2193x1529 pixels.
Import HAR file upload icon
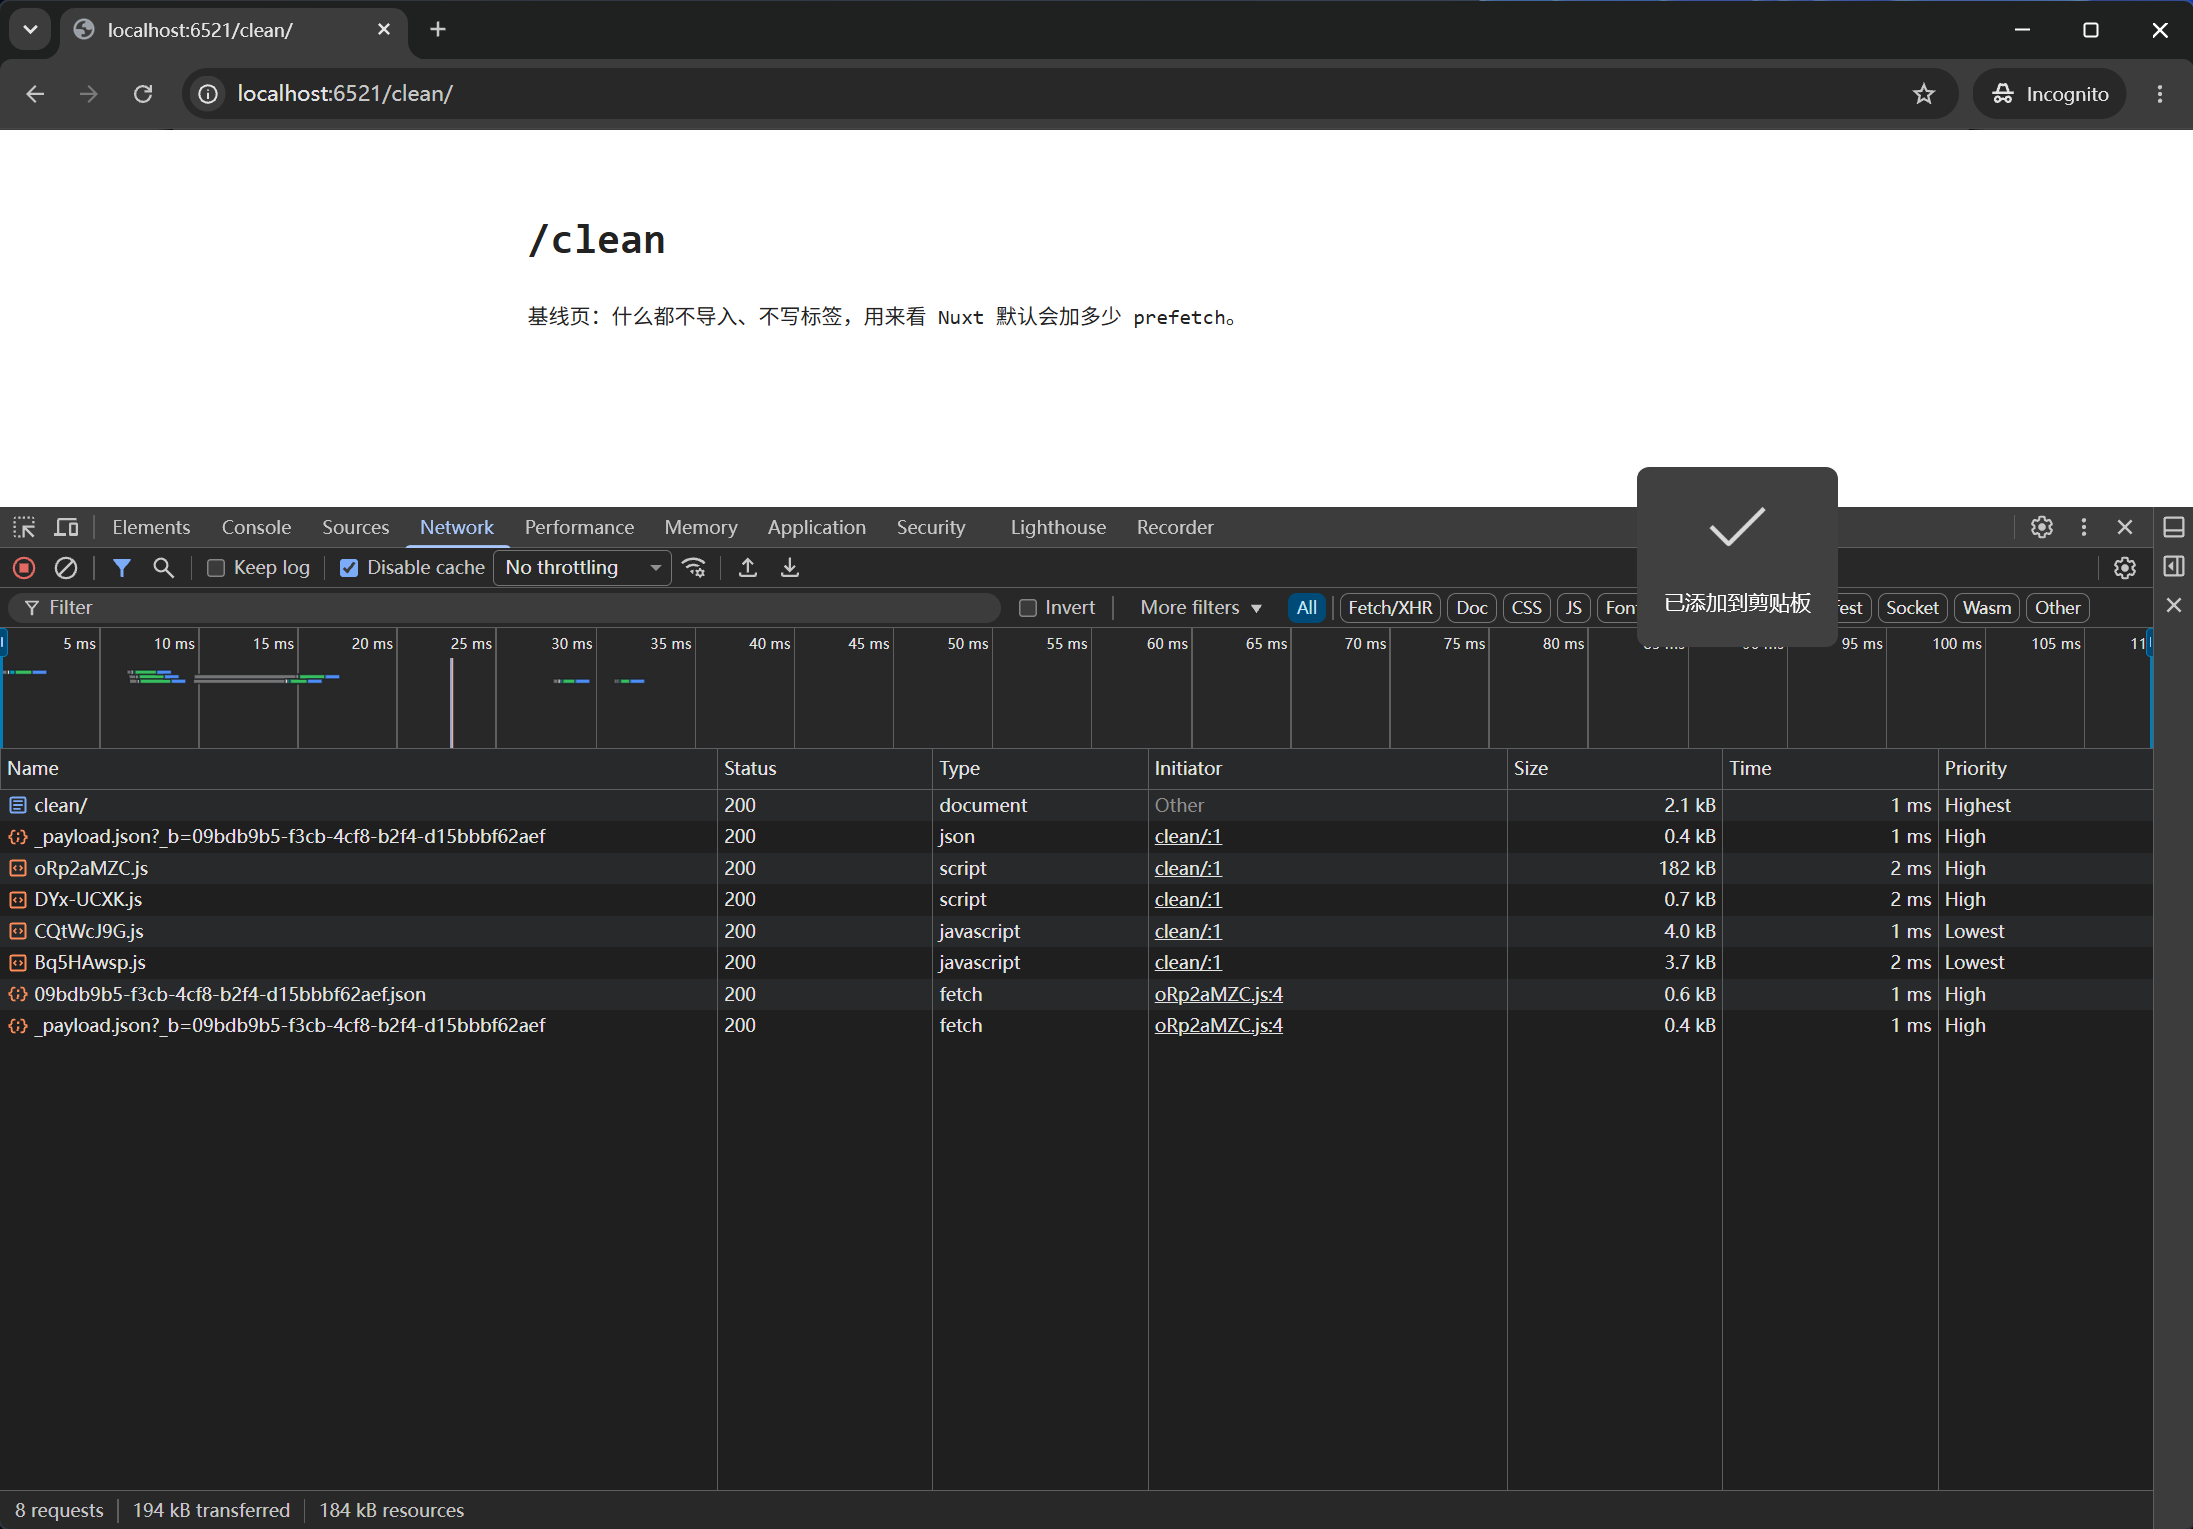coord(747,568)
